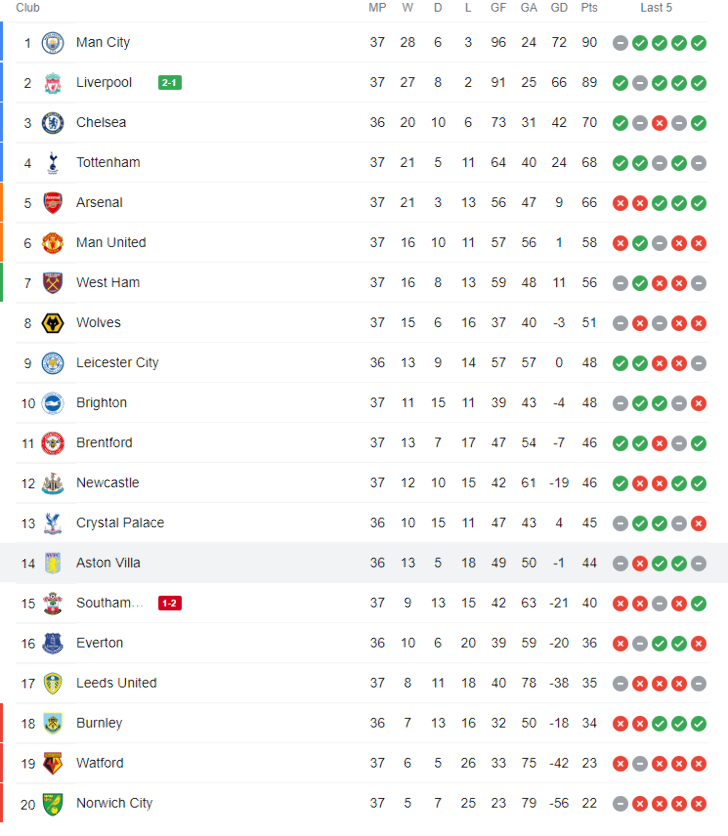Click the Chelsea club badge
Viewport: 728px width, 836px height.
click(x=53, y=123)
